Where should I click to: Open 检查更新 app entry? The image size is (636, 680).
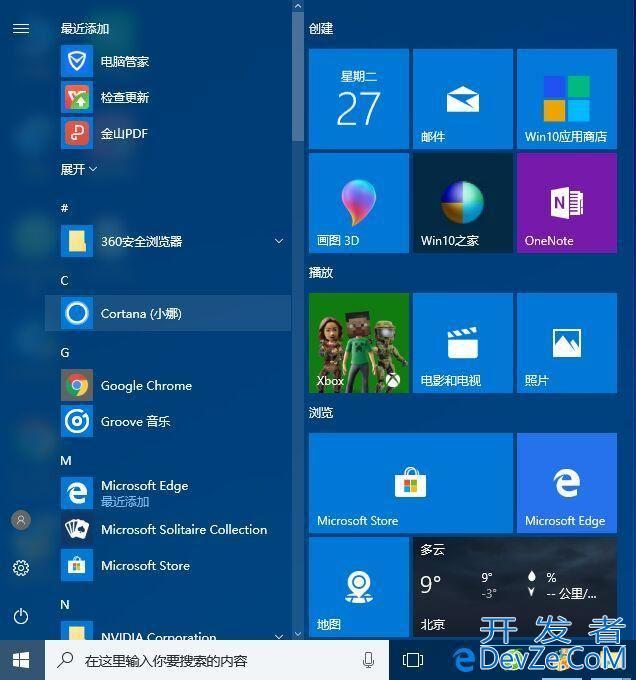click(x=168, y=97)
